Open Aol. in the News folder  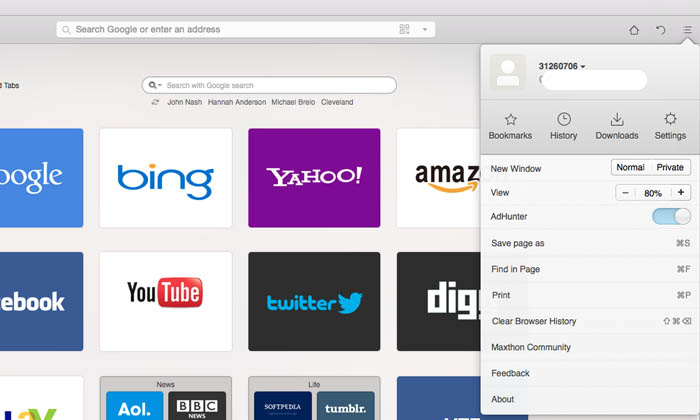pos(135,406)
